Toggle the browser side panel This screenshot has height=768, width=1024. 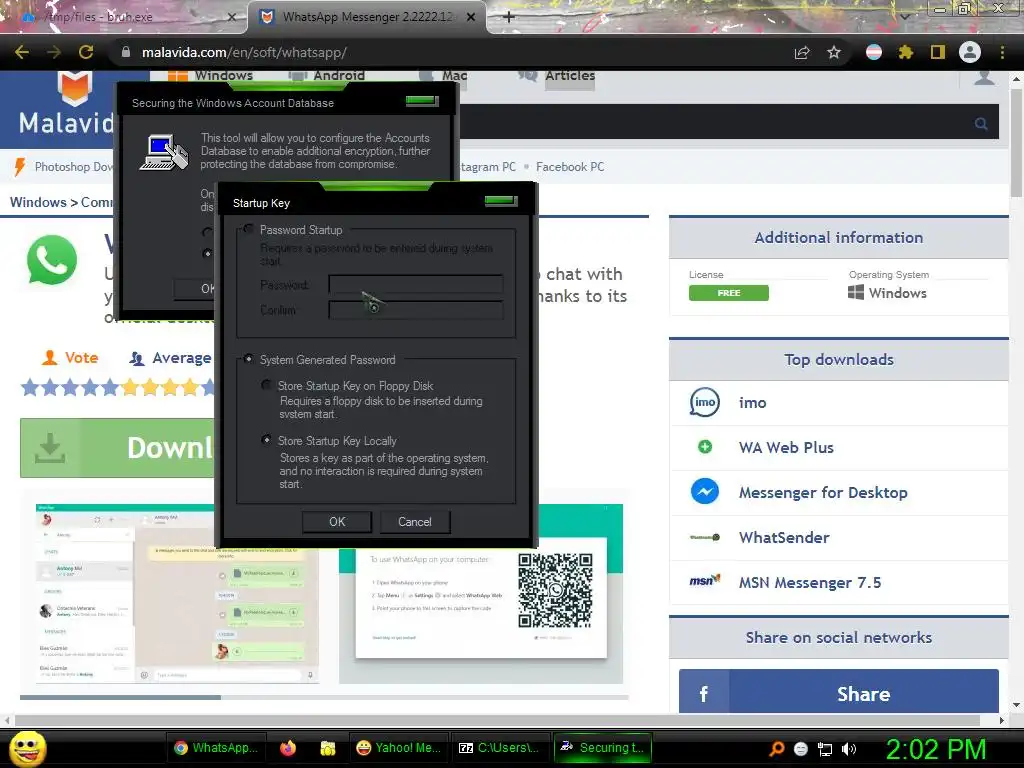938,52
